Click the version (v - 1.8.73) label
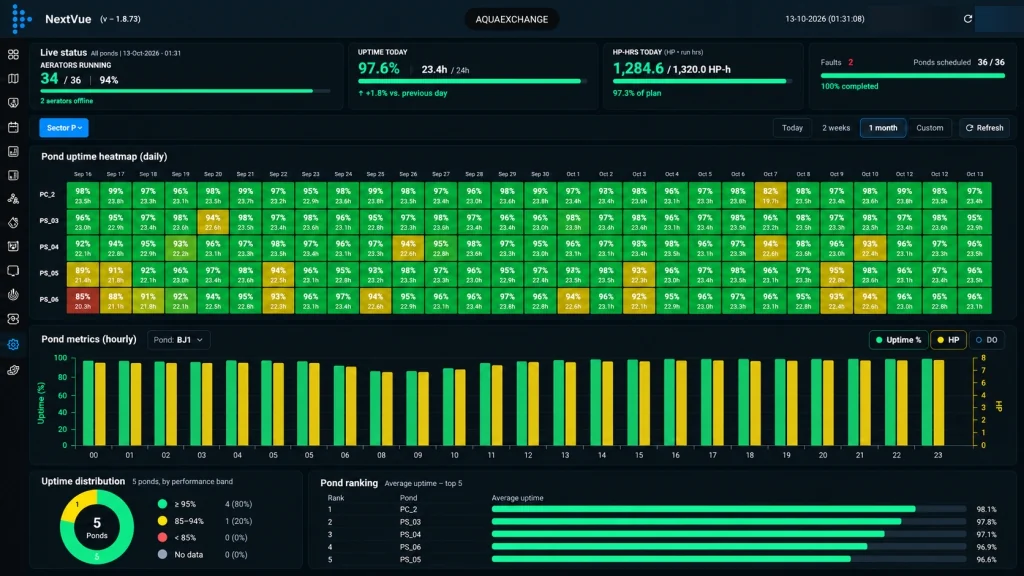The image size is (1024, 576). coord(120,19)
